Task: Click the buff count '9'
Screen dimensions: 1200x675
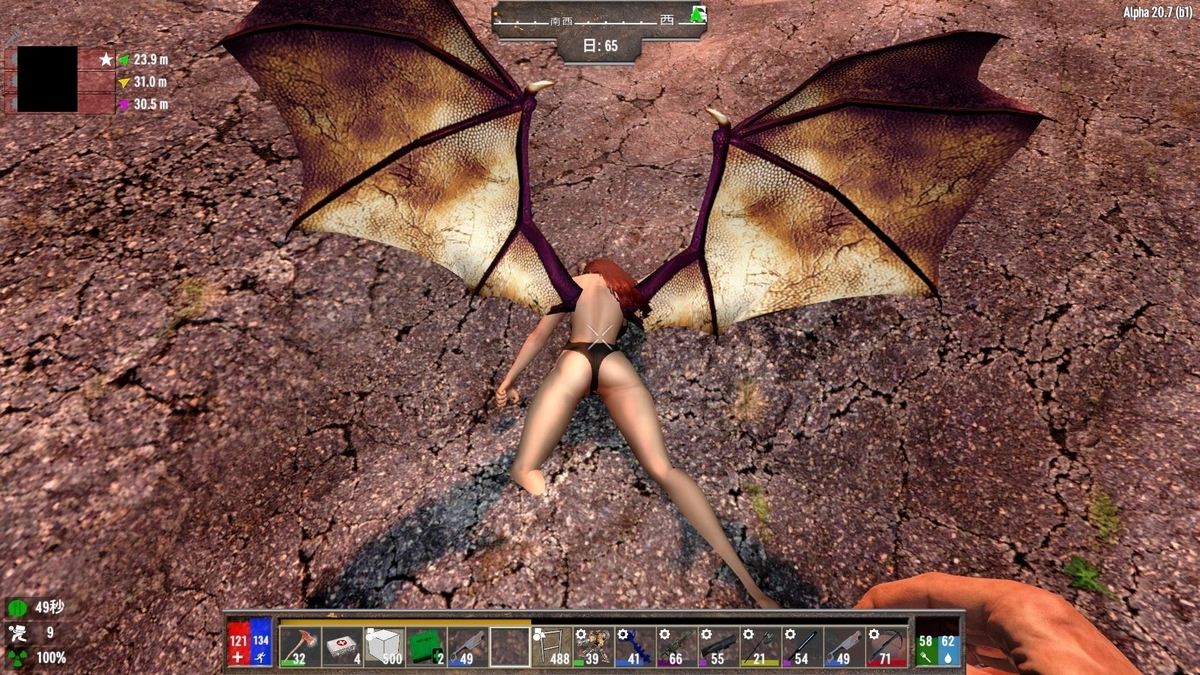Action: [50, 633]
